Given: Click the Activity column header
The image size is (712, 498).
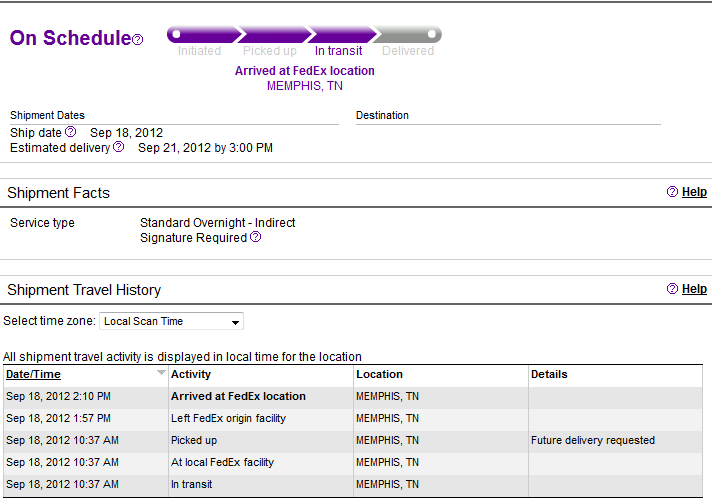Looking at the screenshot, I should point(191,374).
